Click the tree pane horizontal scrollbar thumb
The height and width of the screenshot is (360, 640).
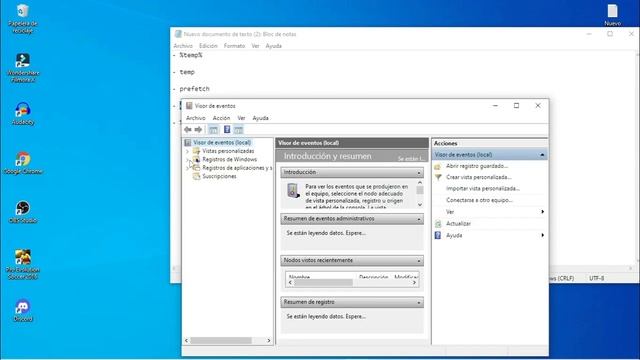221,340
